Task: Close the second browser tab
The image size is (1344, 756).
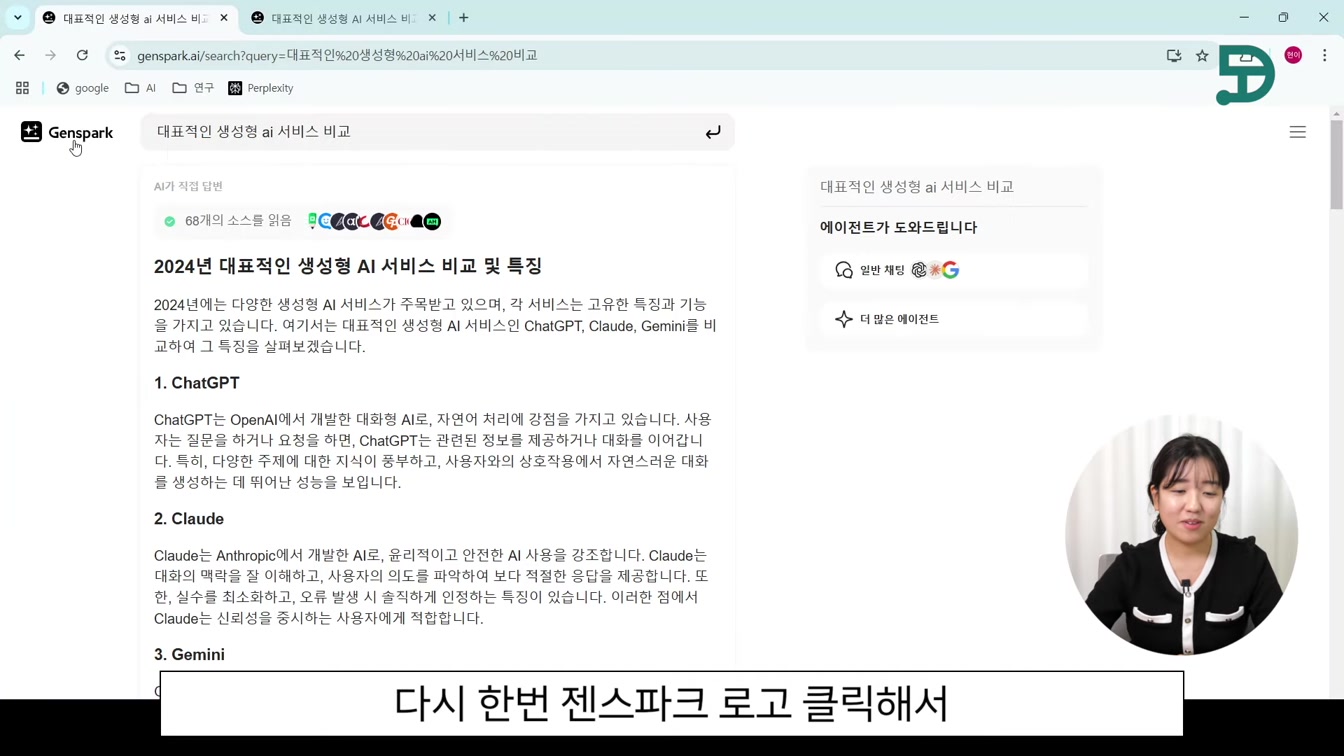Action: coord(432,18)
